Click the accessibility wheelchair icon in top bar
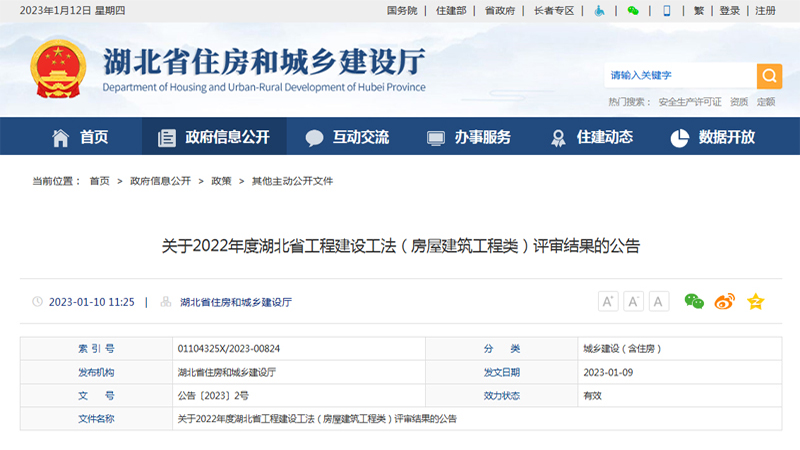Viewport: 800px width, 450px height. click(x=599, y=11)
